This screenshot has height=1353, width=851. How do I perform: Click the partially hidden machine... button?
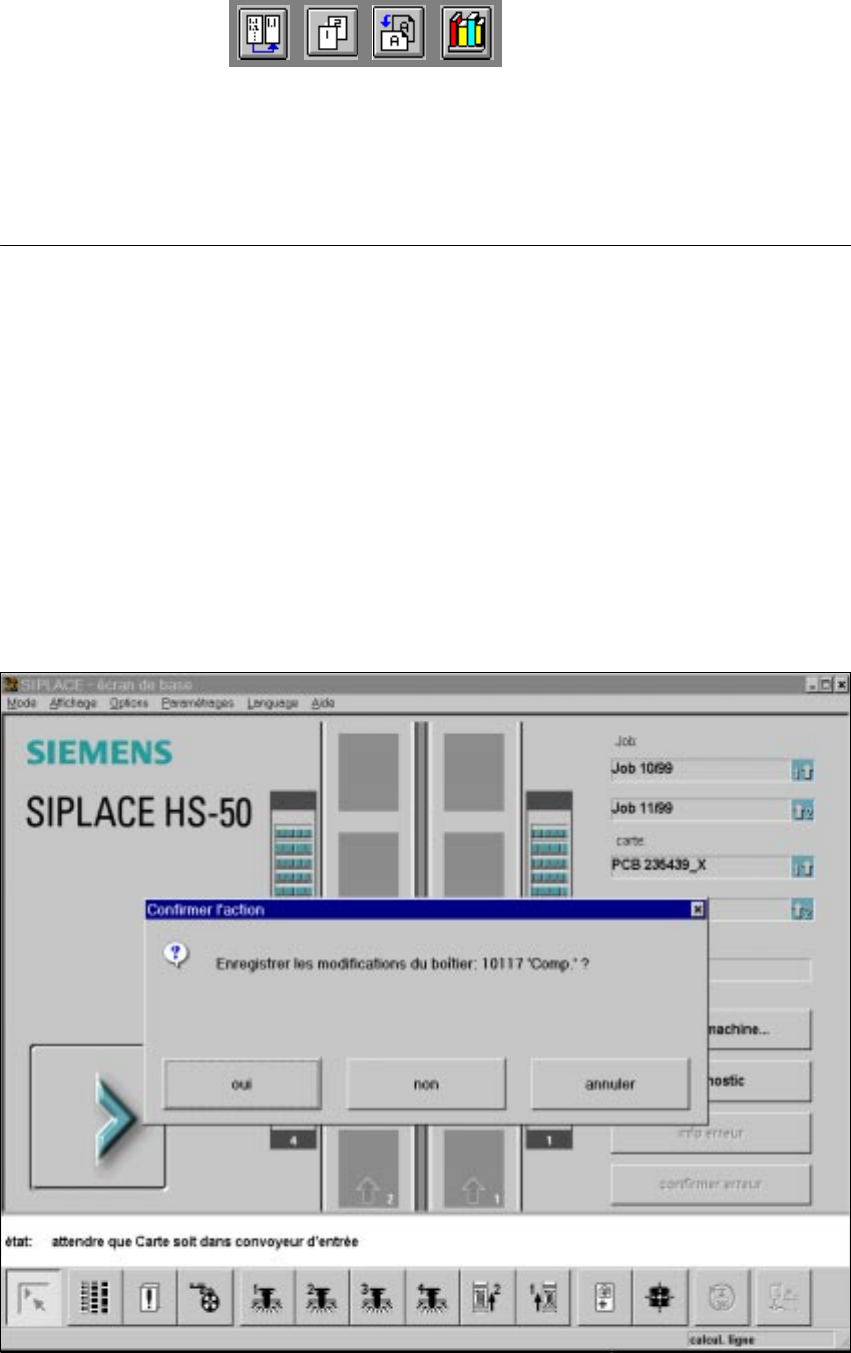[761, 1030]
